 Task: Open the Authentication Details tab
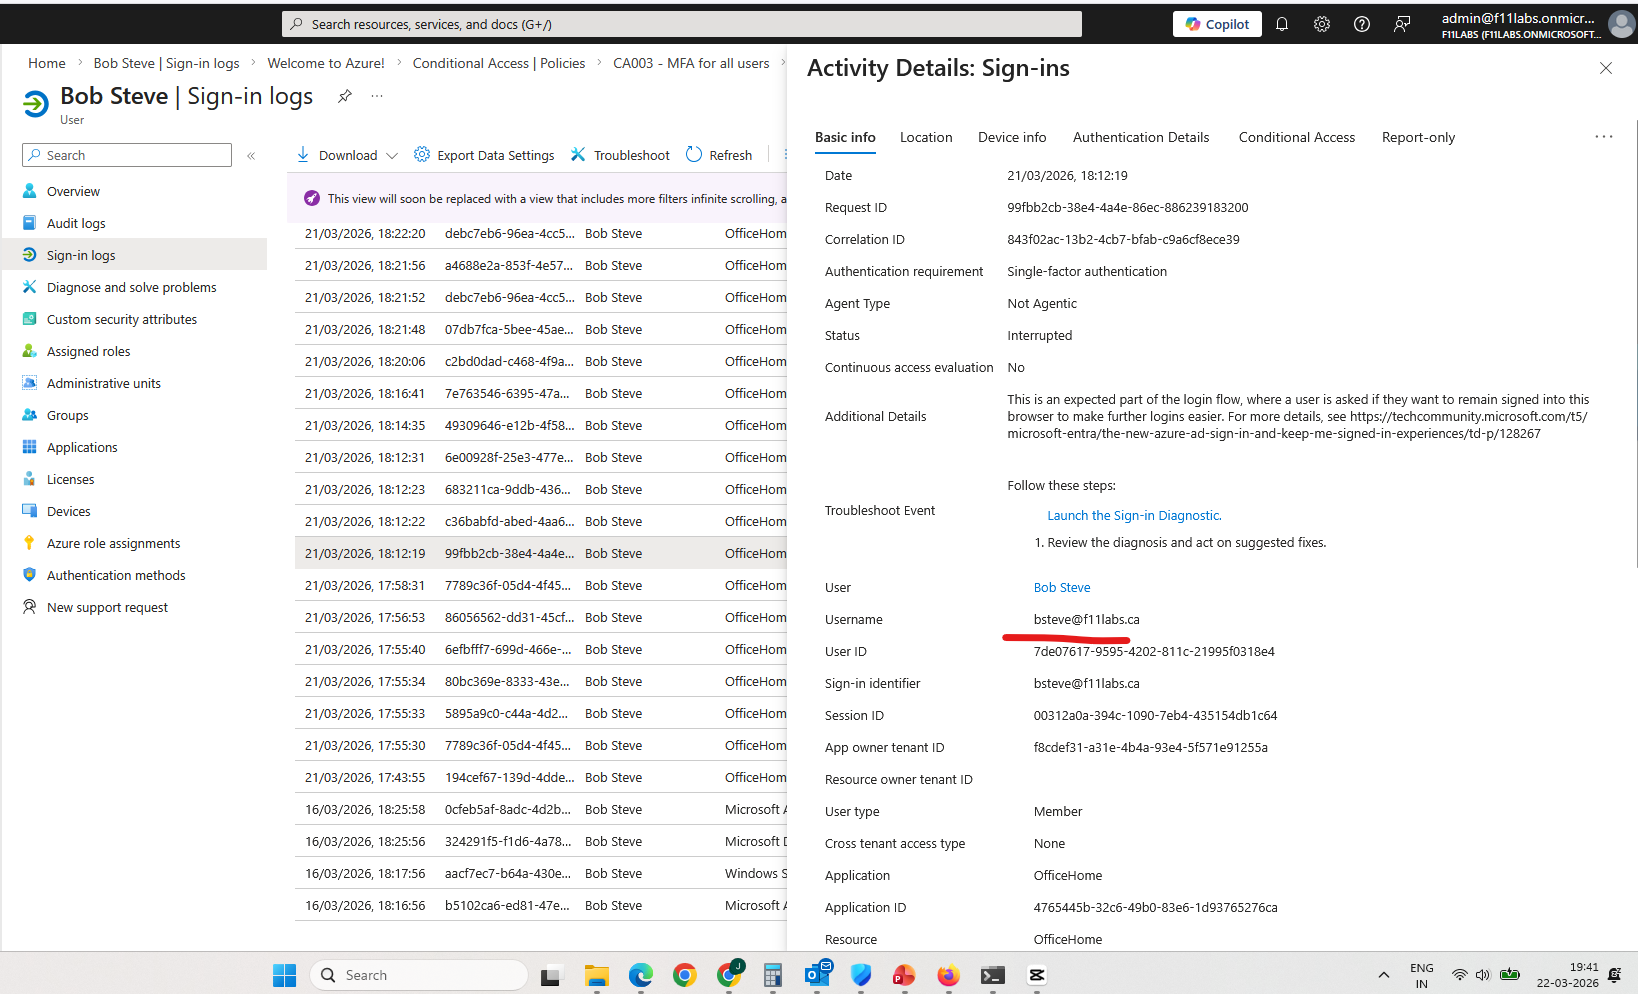pos(1140,137)
